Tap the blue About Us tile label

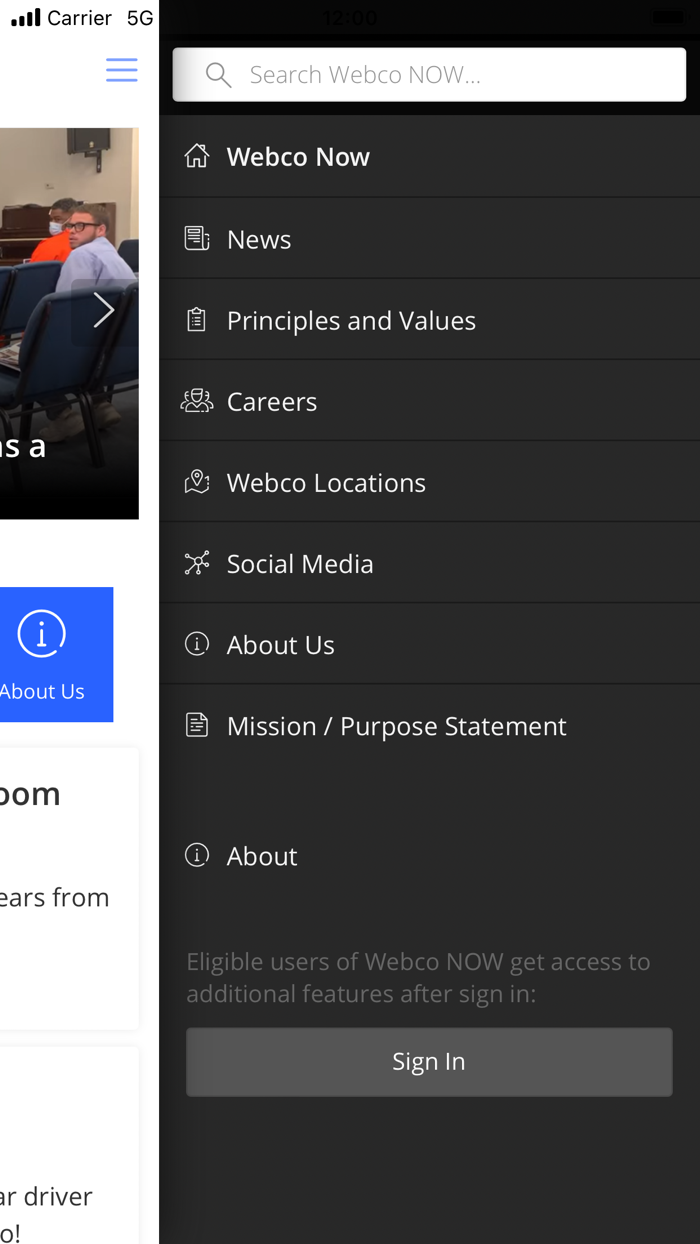(42, 691)
